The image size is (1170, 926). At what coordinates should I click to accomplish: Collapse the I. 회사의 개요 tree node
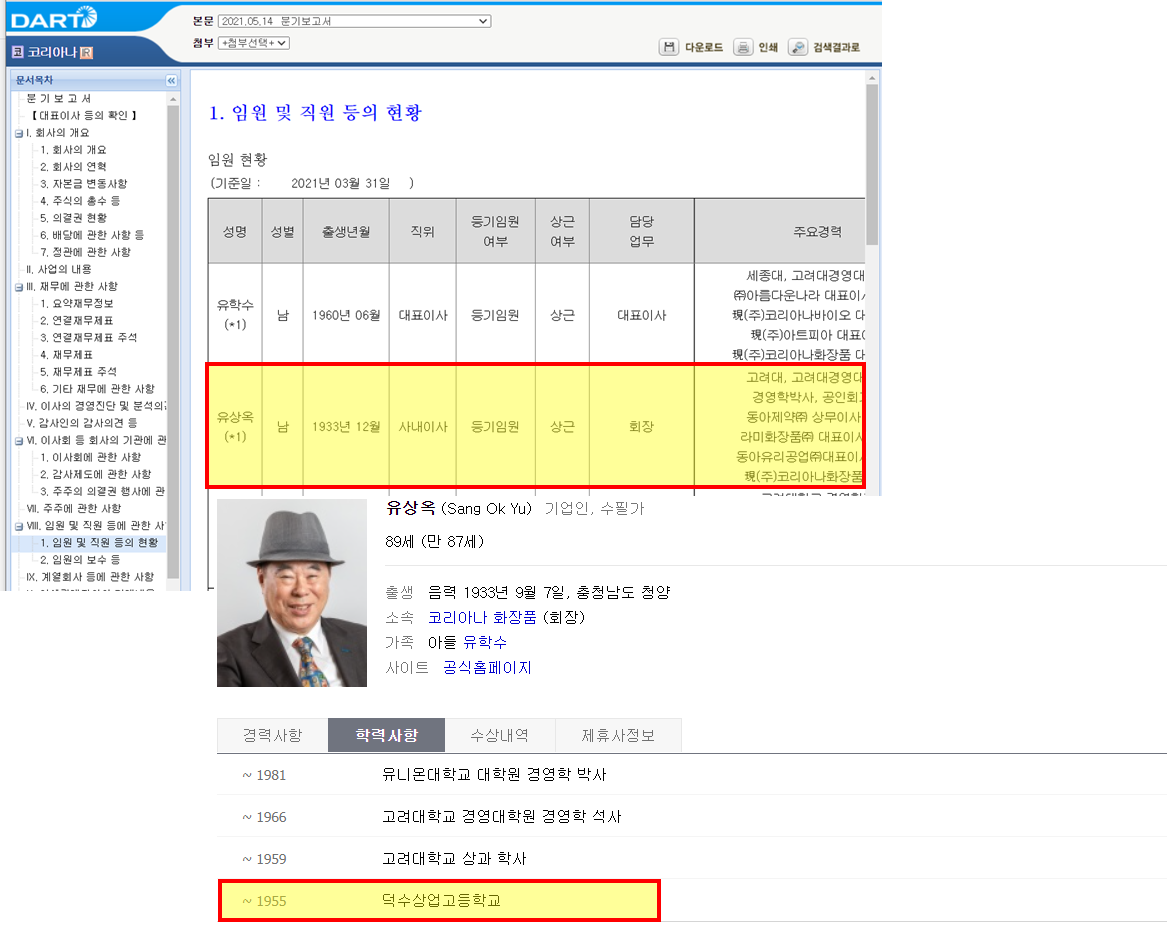click(x=19, y=134)
